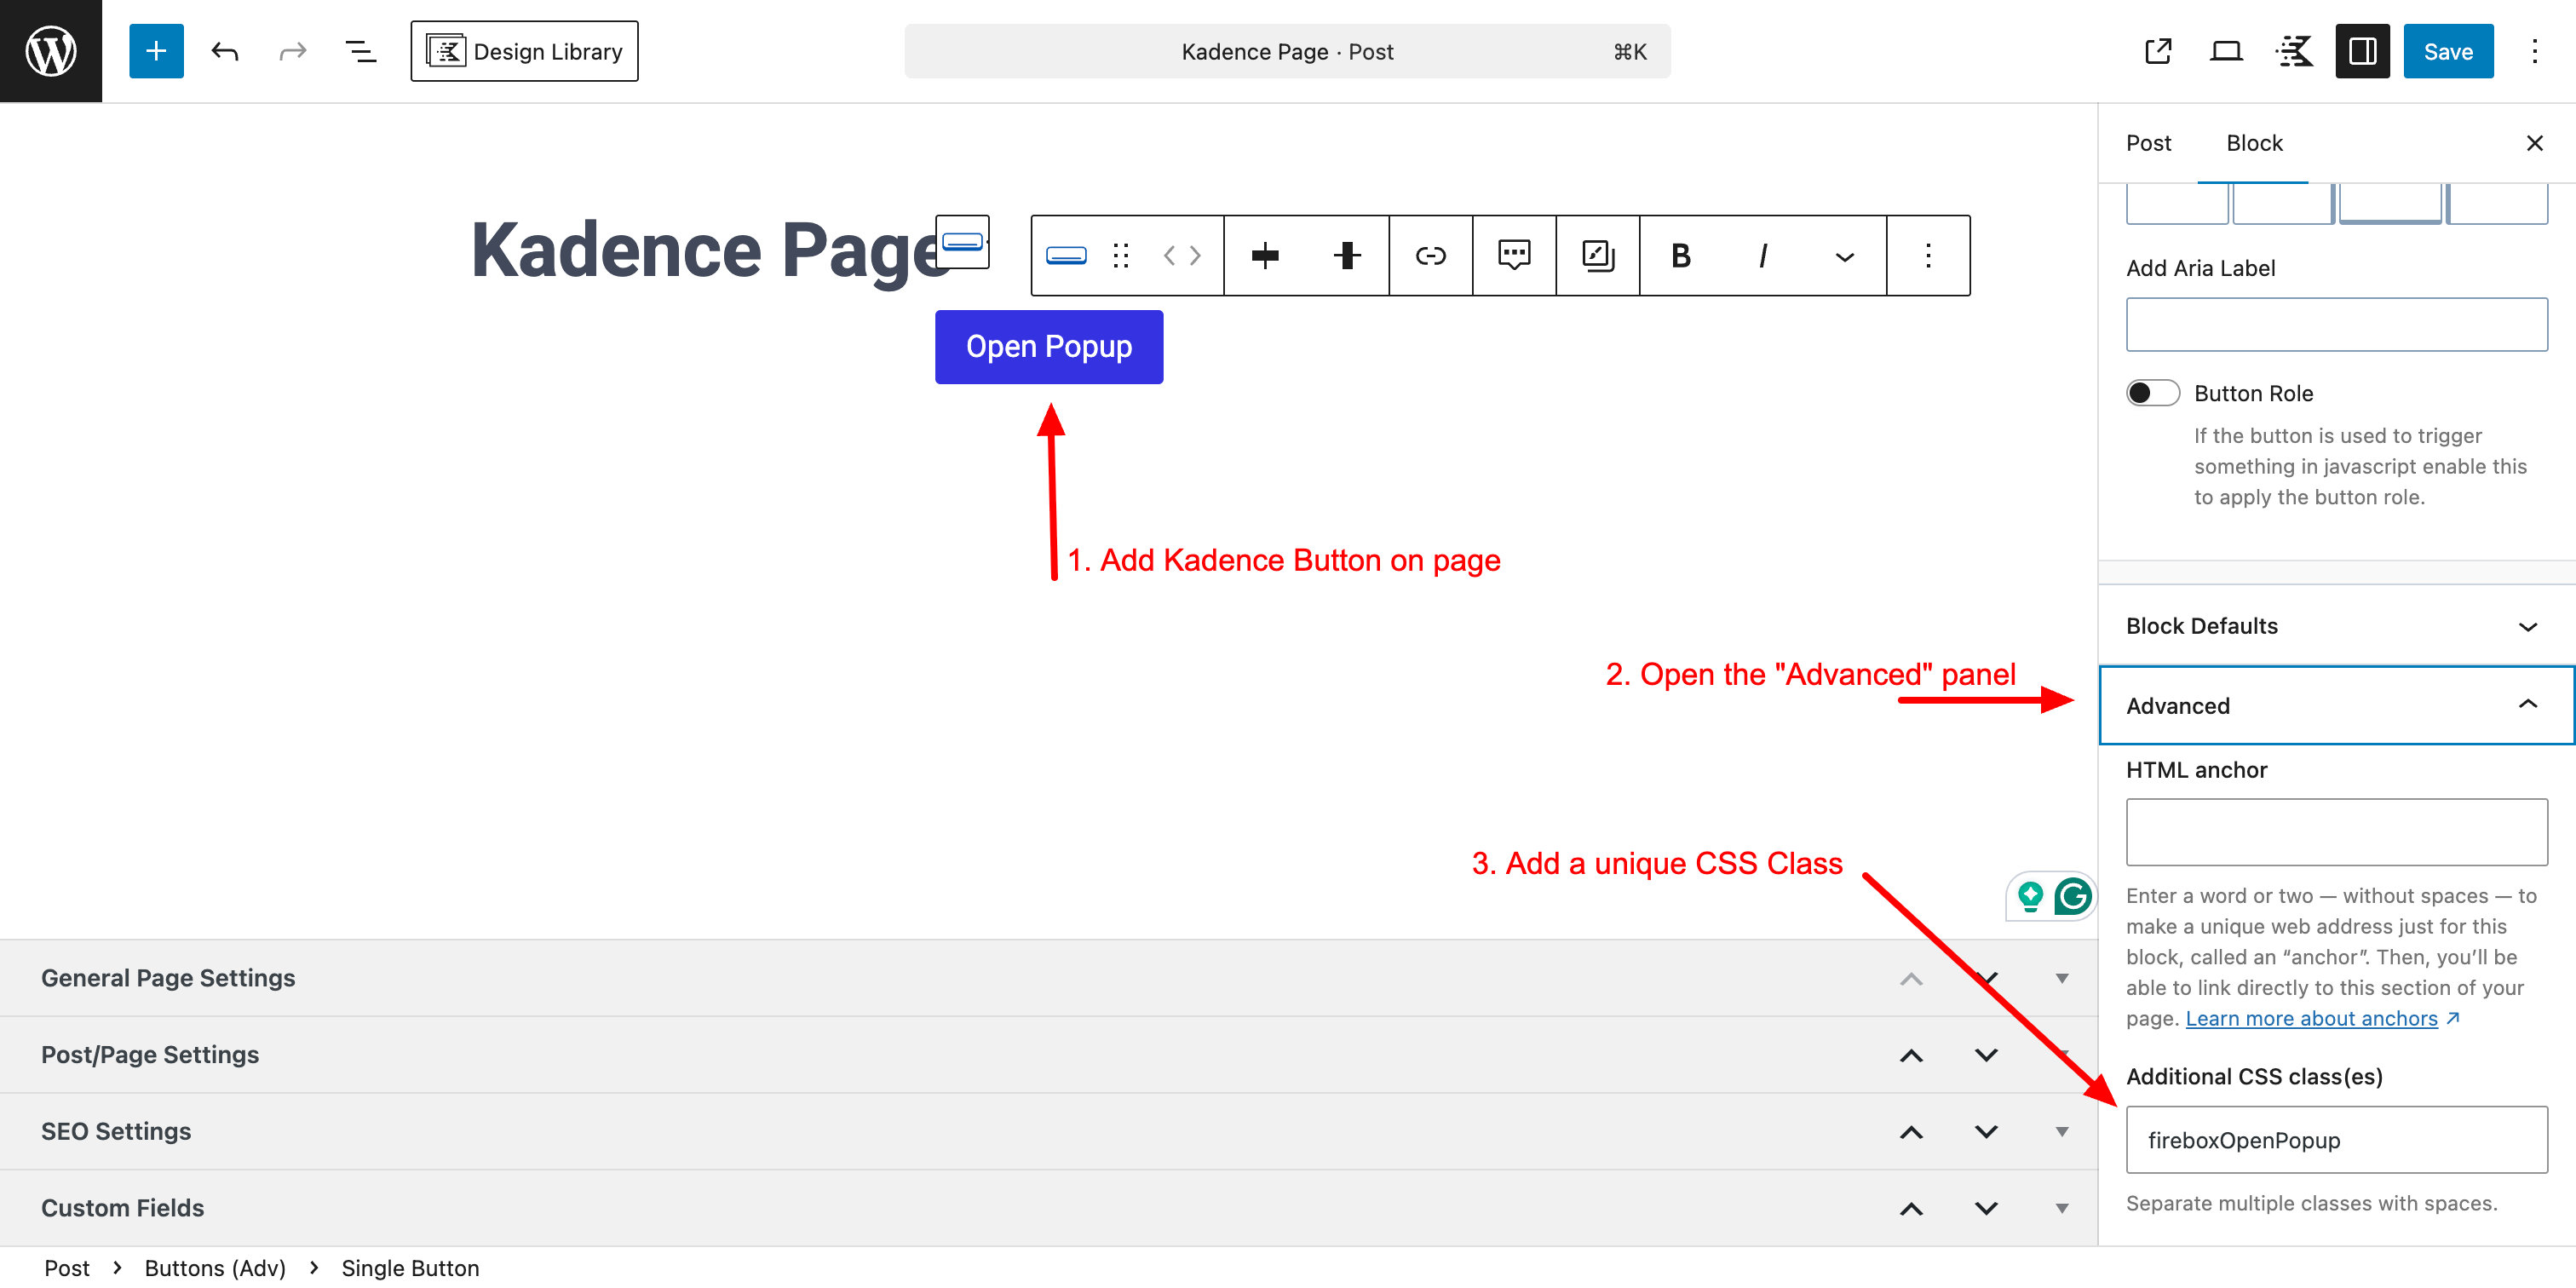
Task: Click the vertical alignment toolbar icon
Action: point(1347,255)
